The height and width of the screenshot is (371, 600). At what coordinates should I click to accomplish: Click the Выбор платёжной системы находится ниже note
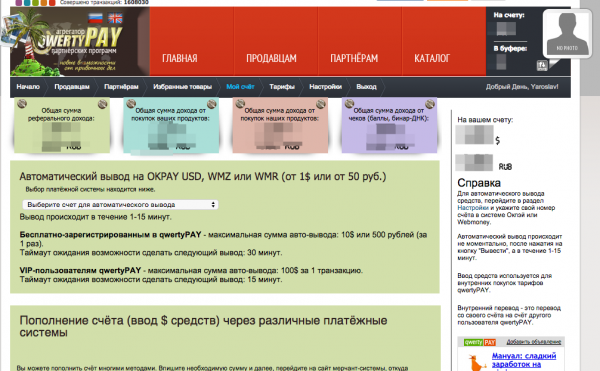pos(90,189)
